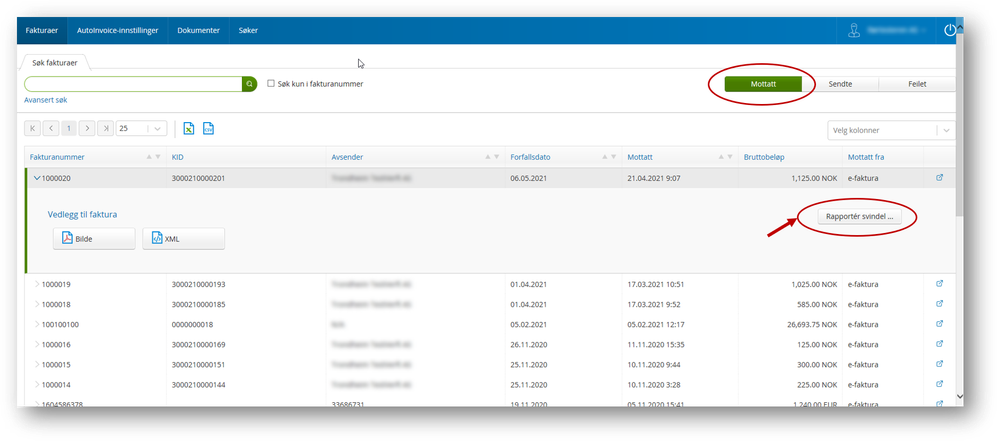Open Velg kolonner dropdown
The width and height of the screenshot is (998, 441).
point(891,130)
